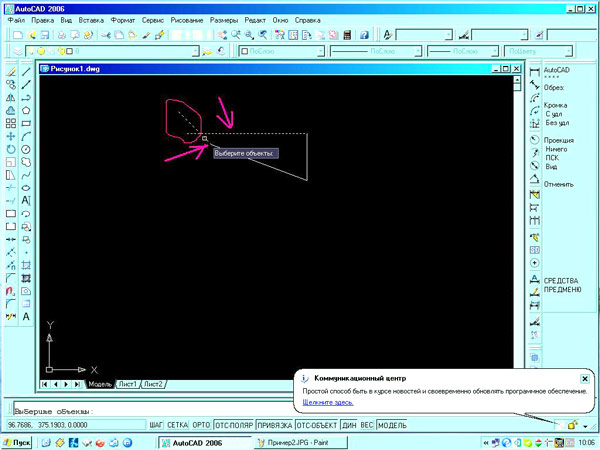Pick the Circle draw tool
600x450 pixels.
click(x=26, y=149)
